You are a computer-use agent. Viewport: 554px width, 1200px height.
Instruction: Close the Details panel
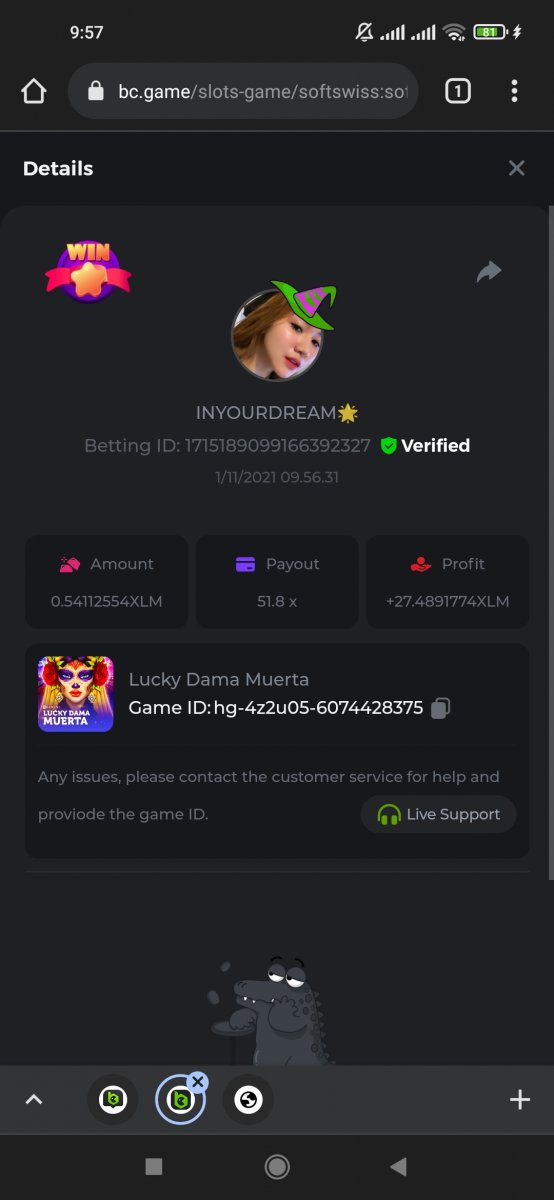[516, 168]
